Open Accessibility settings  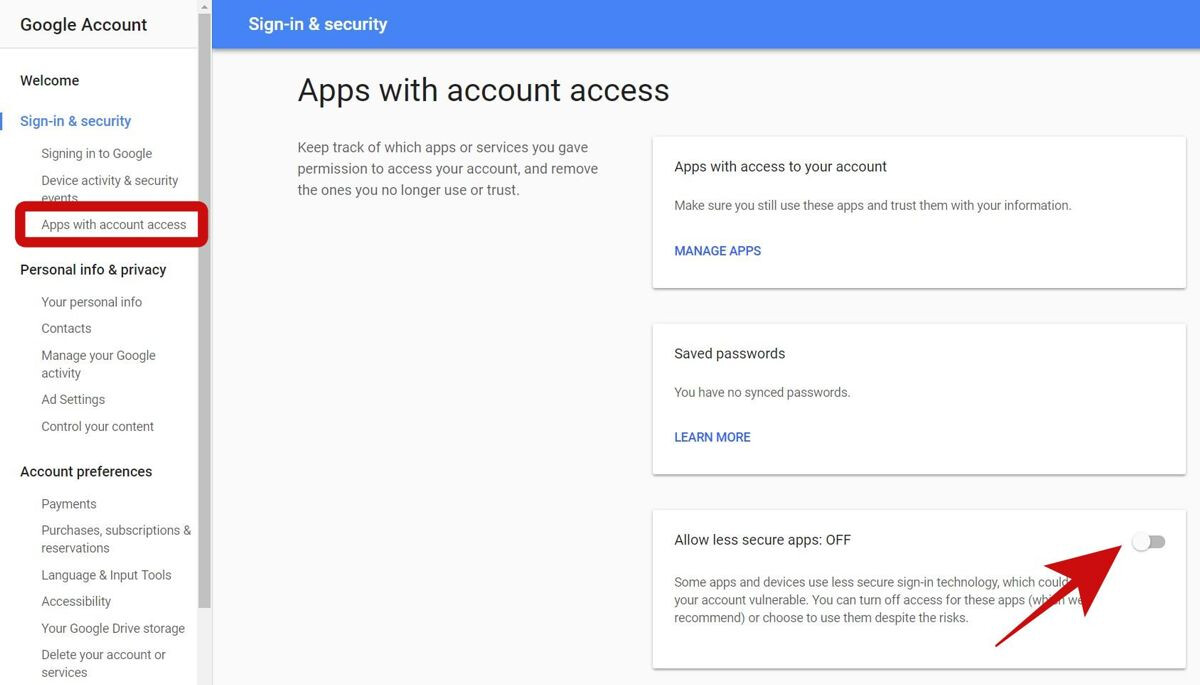point(76,602)
